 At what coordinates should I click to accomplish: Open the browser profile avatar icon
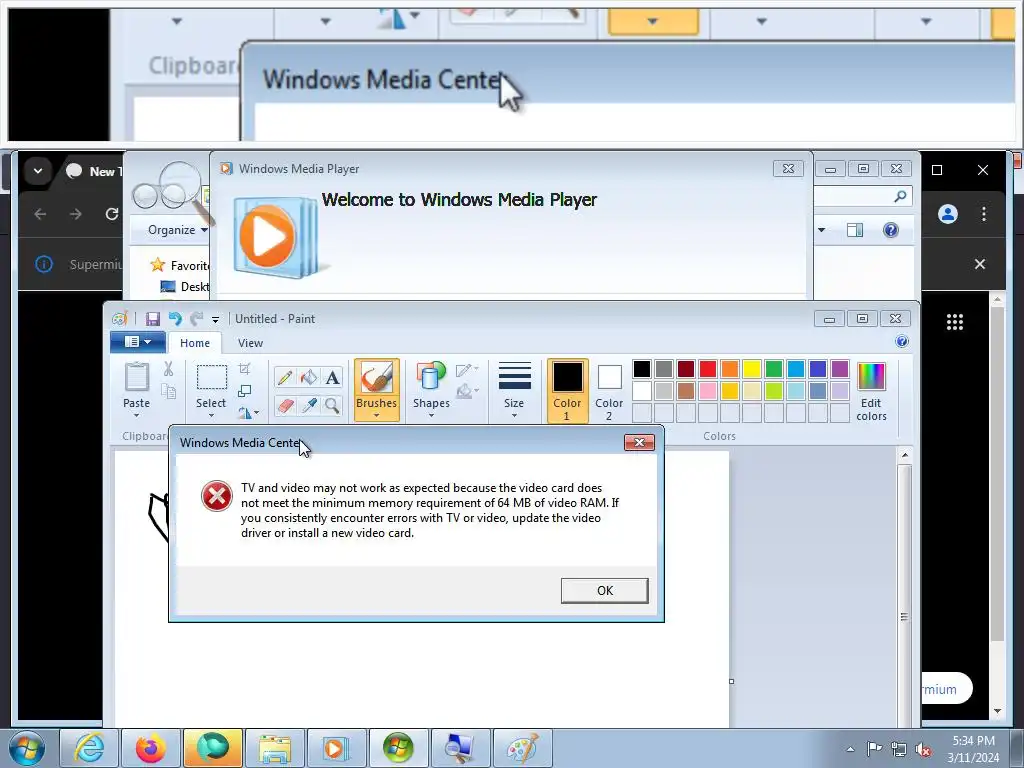pos(948,214)
